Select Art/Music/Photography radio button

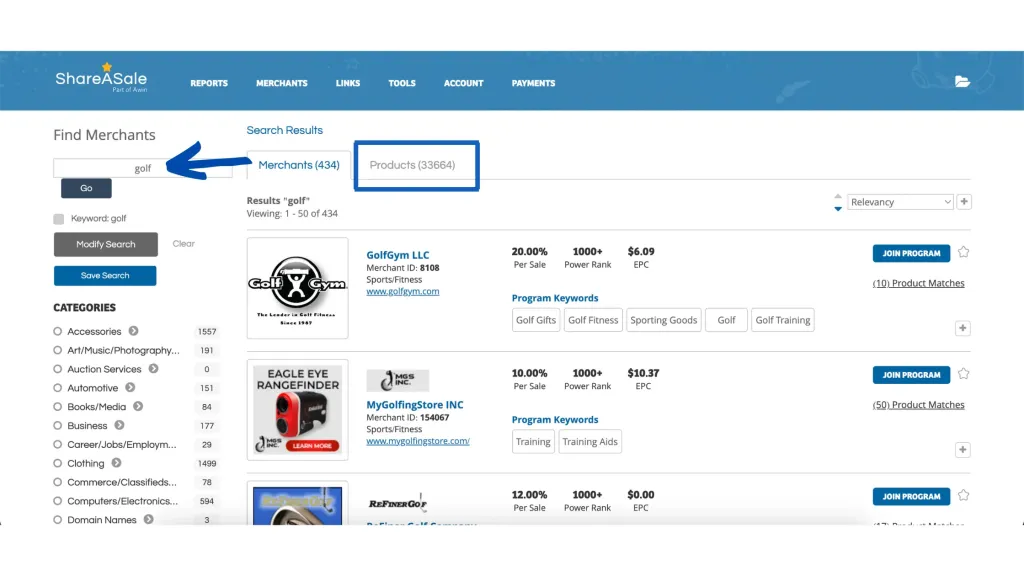pos(57,351)
